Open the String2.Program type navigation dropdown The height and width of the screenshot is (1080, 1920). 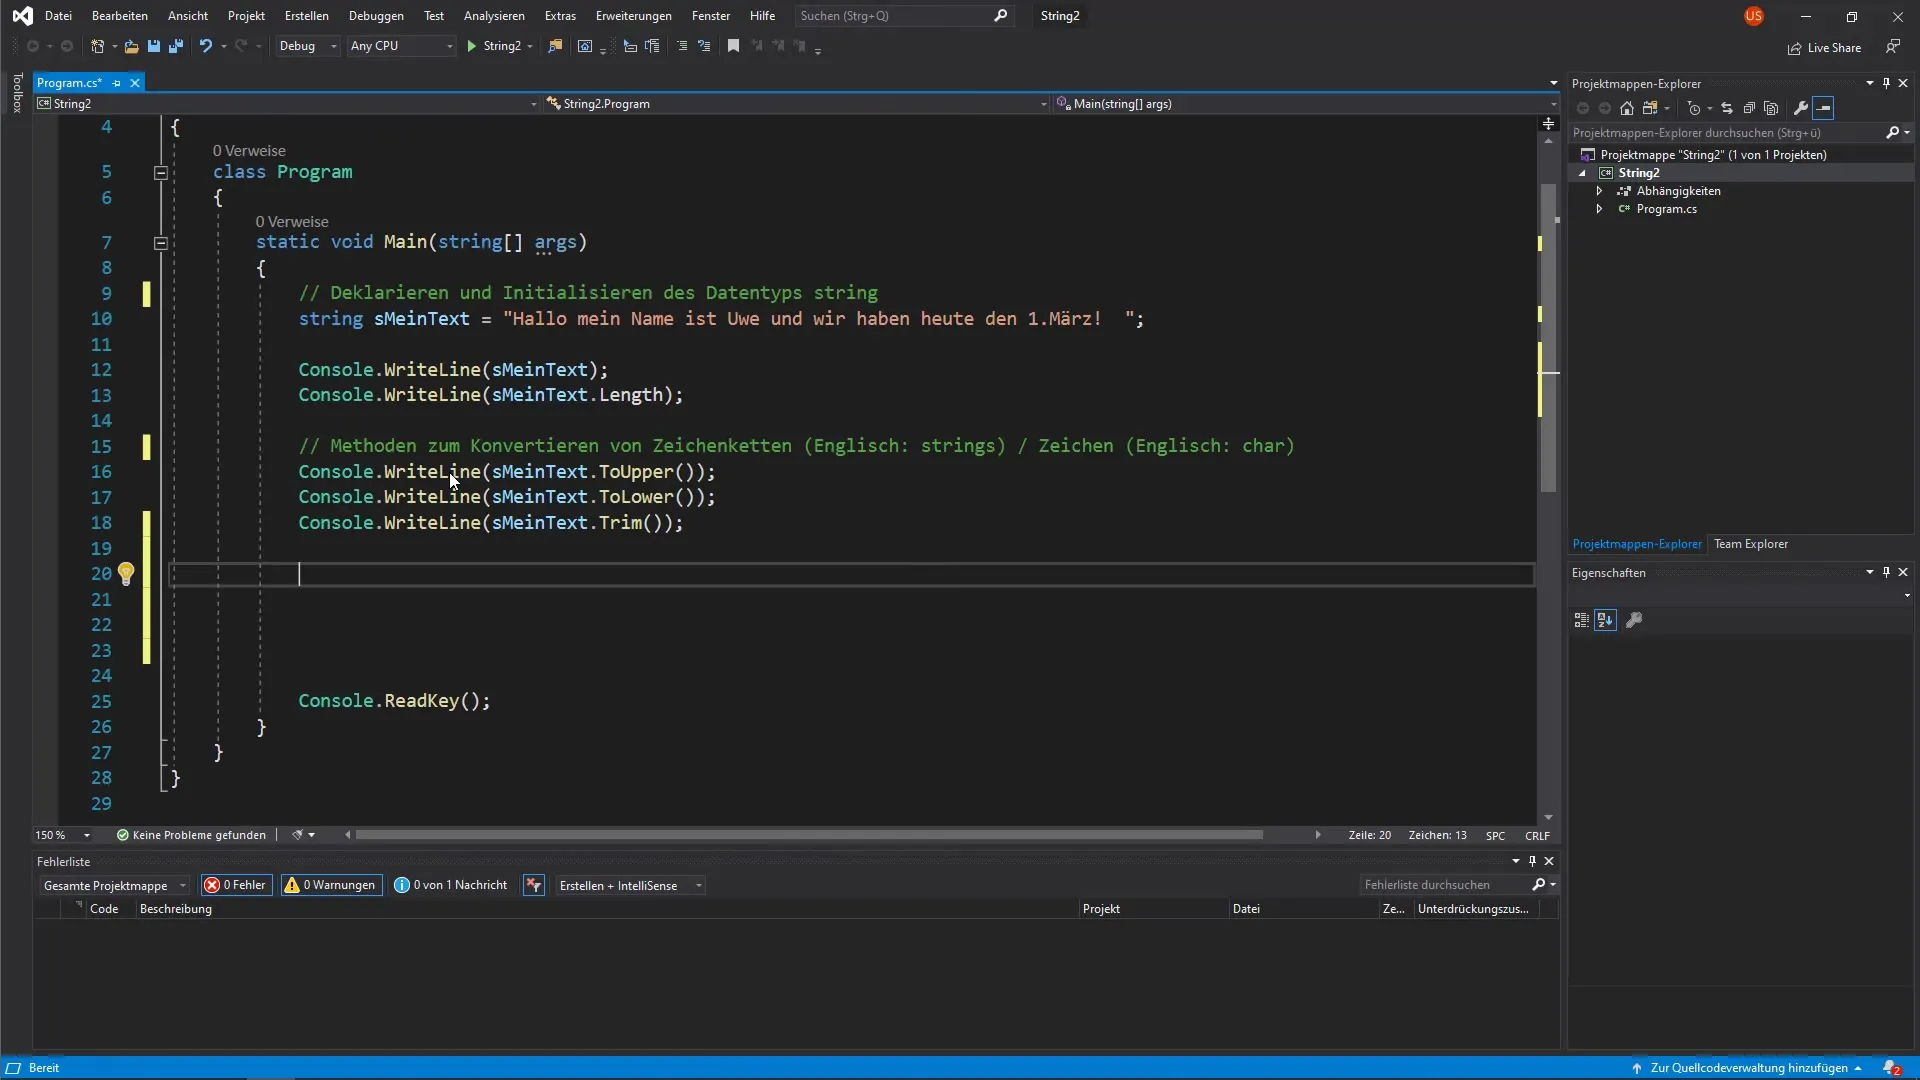pos(796,104)
